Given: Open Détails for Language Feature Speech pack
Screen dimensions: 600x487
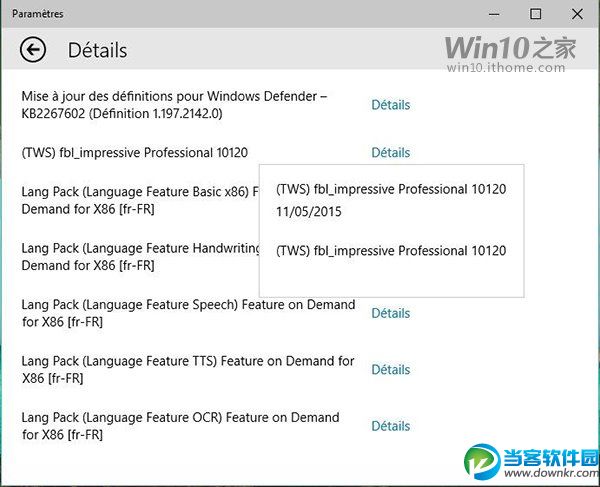Looking at the screenshot, I should (x=391, y=313).
